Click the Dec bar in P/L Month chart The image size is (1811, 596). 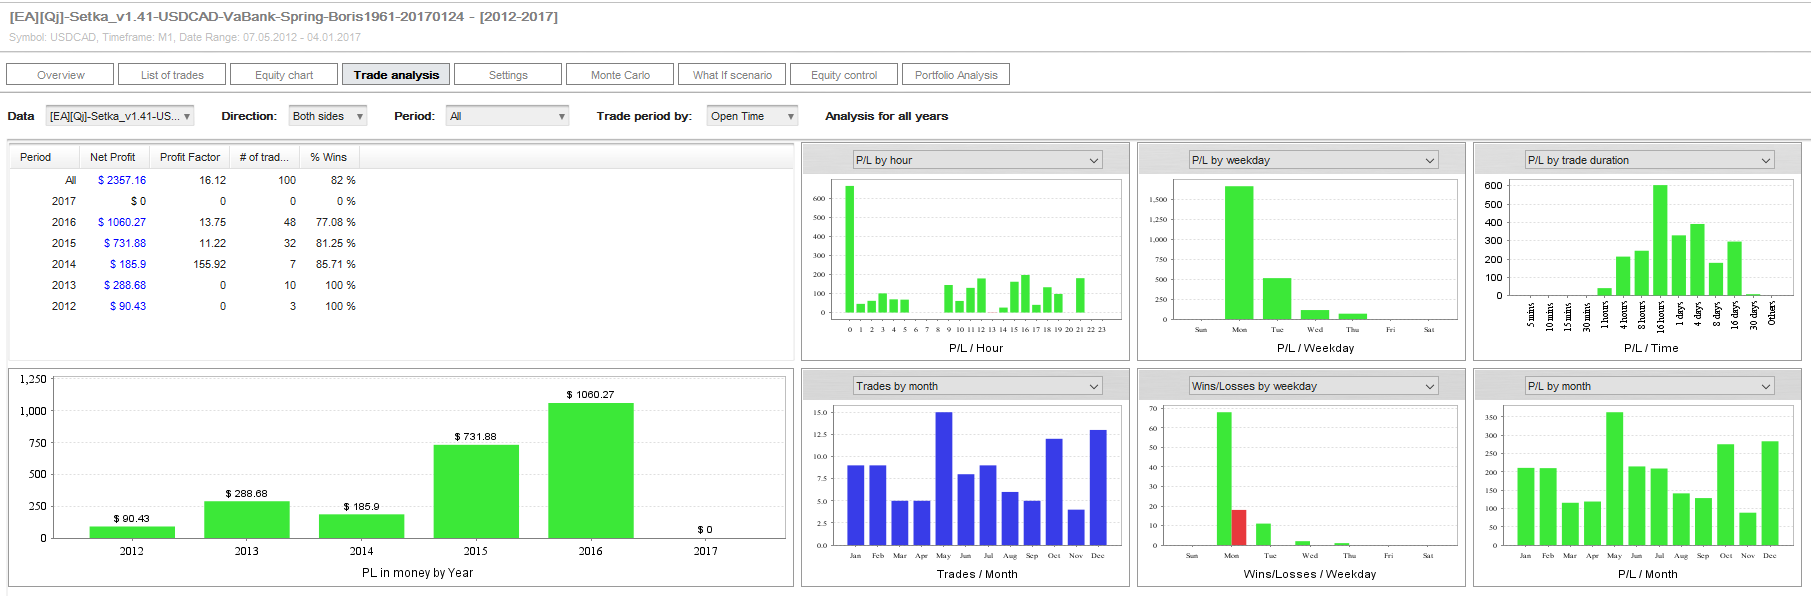(x=1770, y=493)
